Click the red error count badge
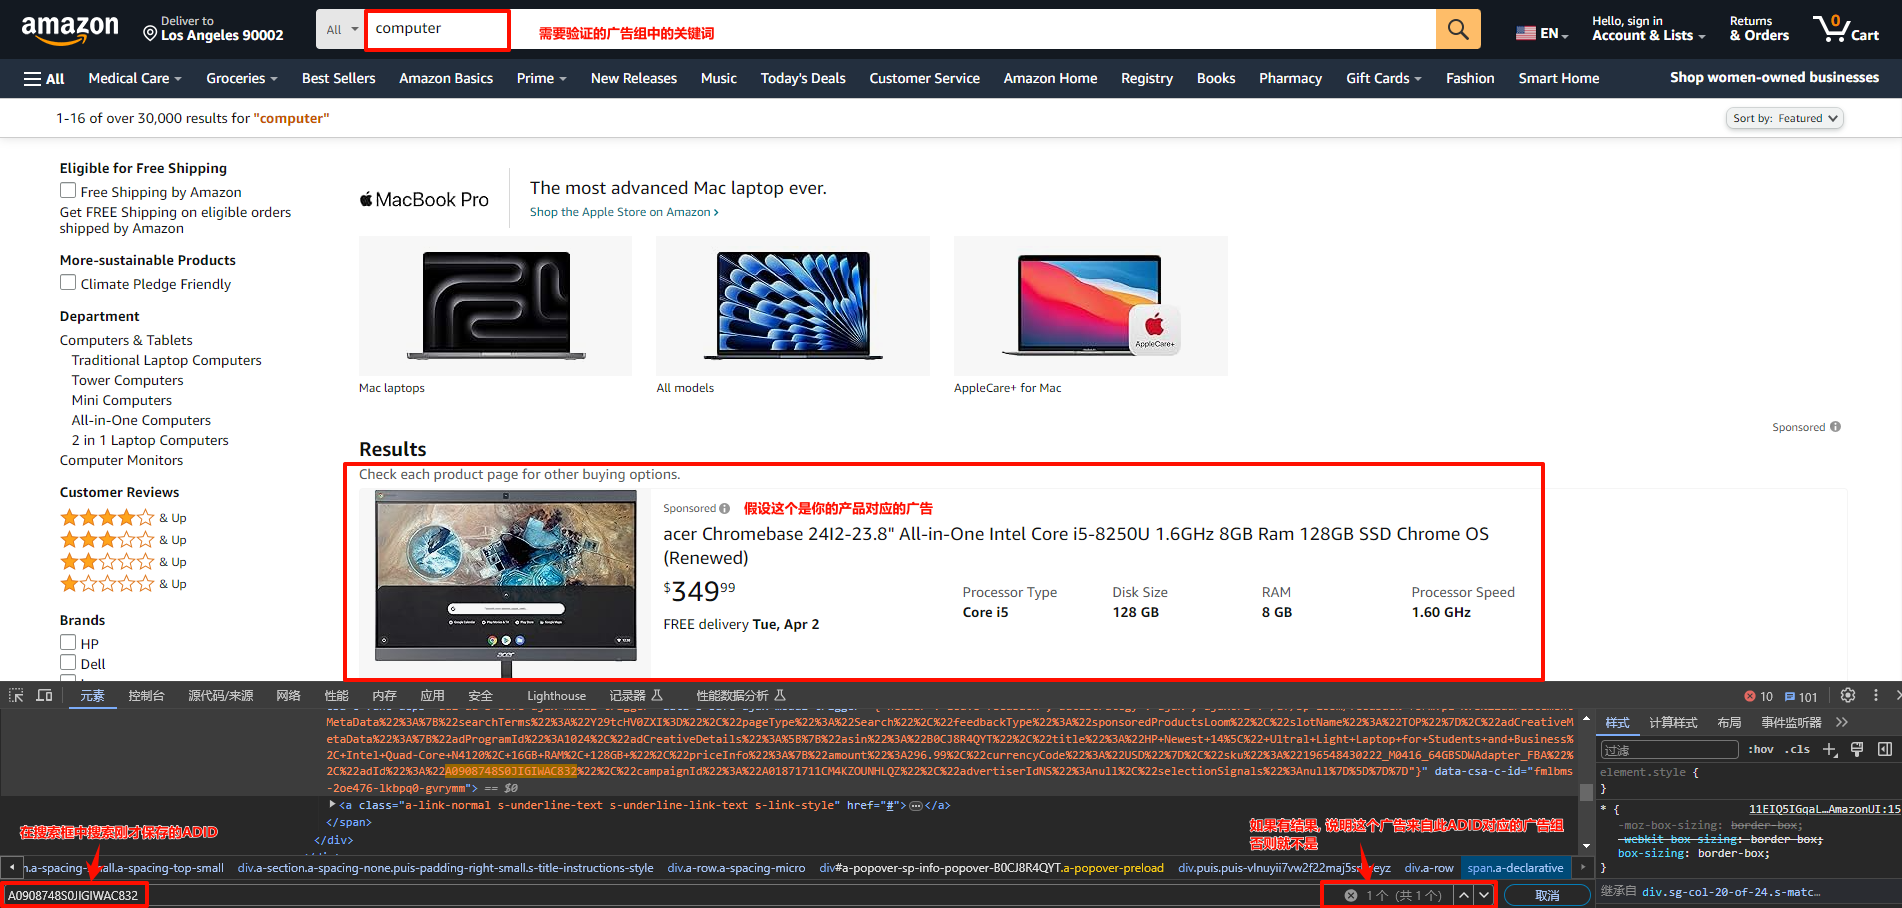The image size is (1902, 908). coord(1758,697)
